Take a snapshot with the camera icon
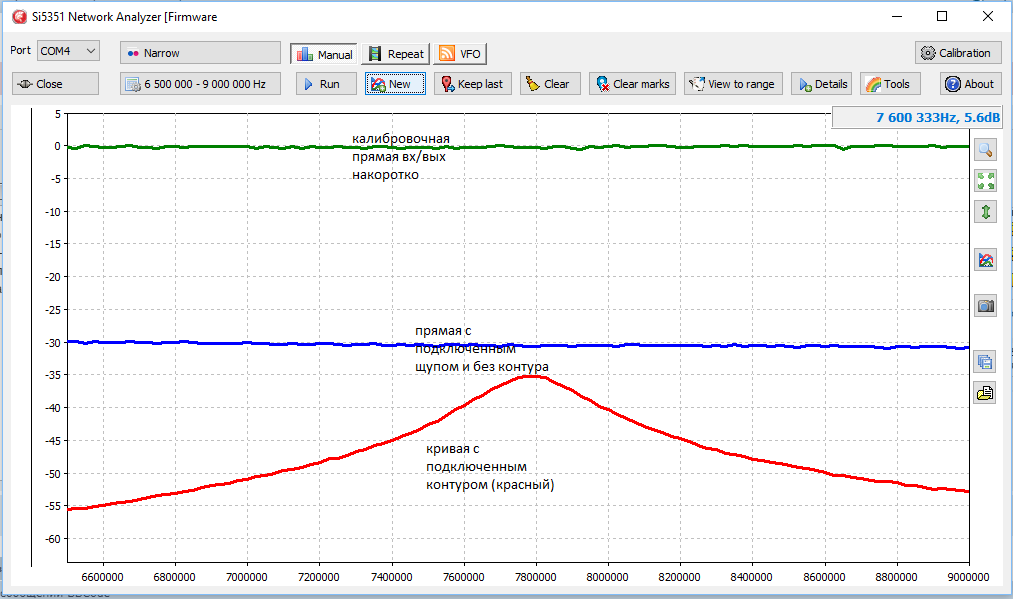1013x599 pixels. [x=985, y=306]
